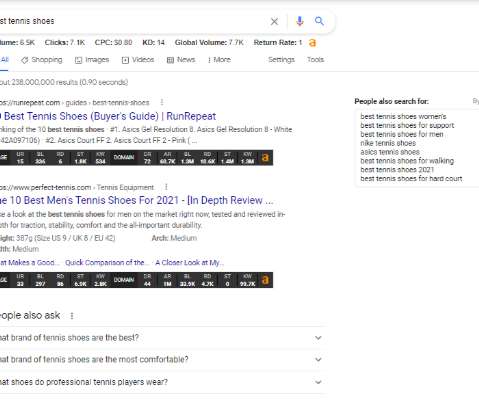Switch to the News tab
The width and height of the screenshot is (479, 400).
181,60
